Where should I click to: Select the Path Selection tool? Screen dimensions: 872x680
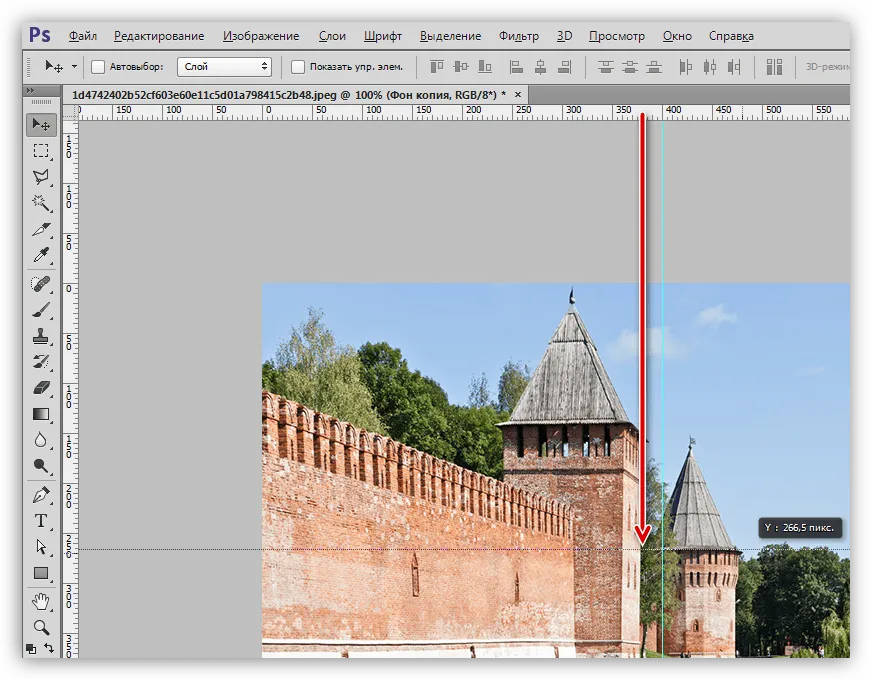click(41, 547)
